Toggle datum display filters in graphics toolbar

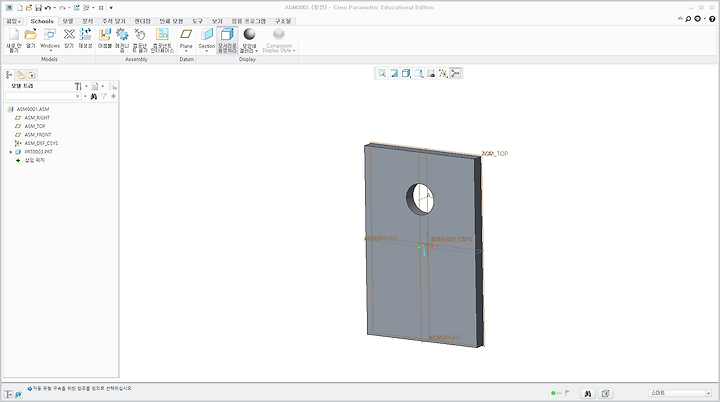click(443, 74)
